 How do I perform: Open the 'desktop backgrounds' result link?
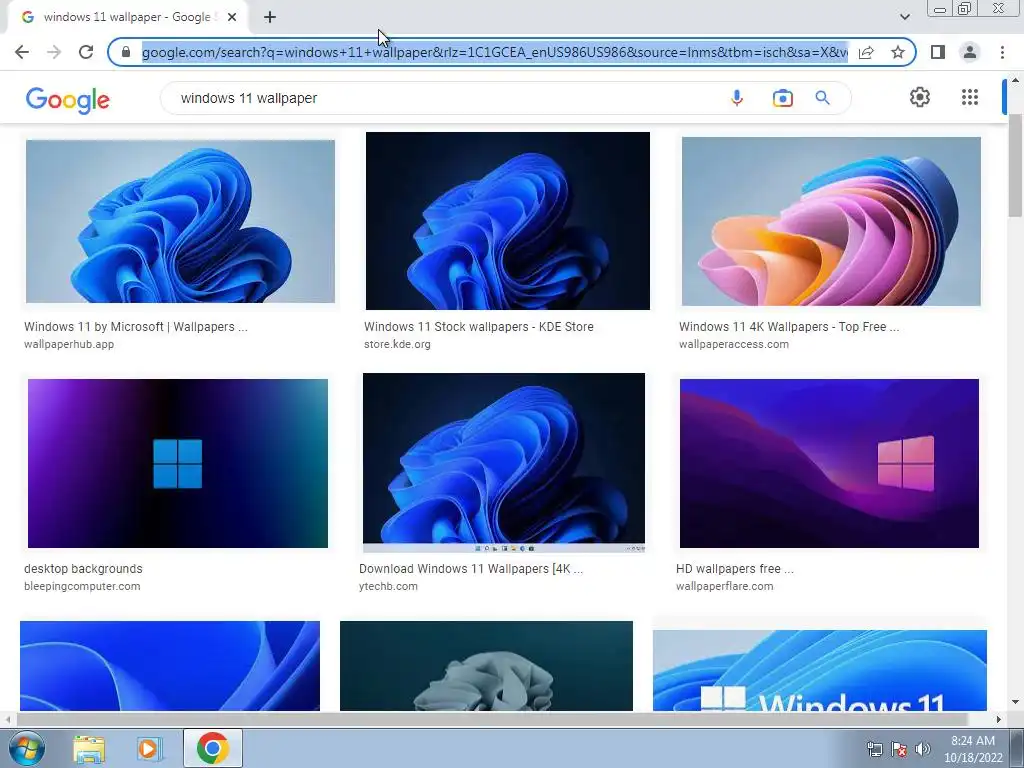(83, 569)
